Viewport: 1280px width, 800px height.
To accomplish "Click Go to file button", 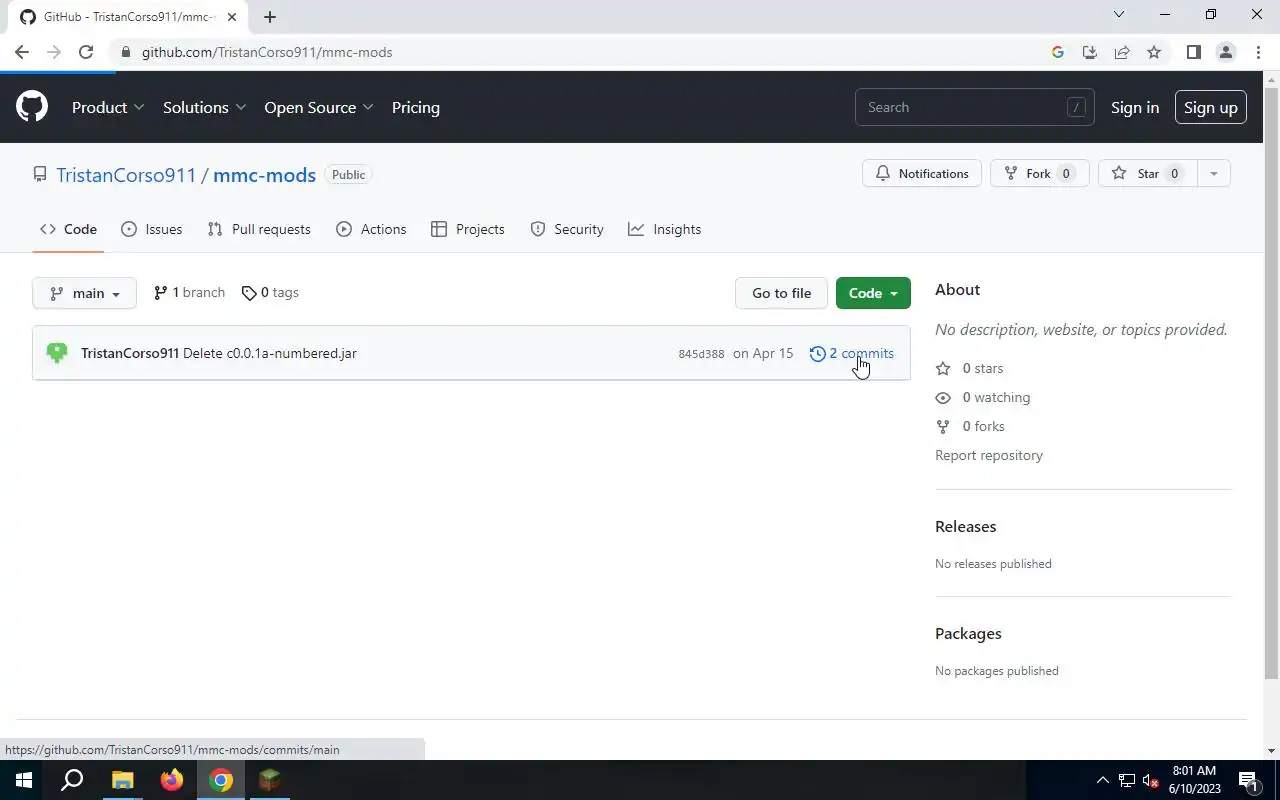I will point(781,293).
